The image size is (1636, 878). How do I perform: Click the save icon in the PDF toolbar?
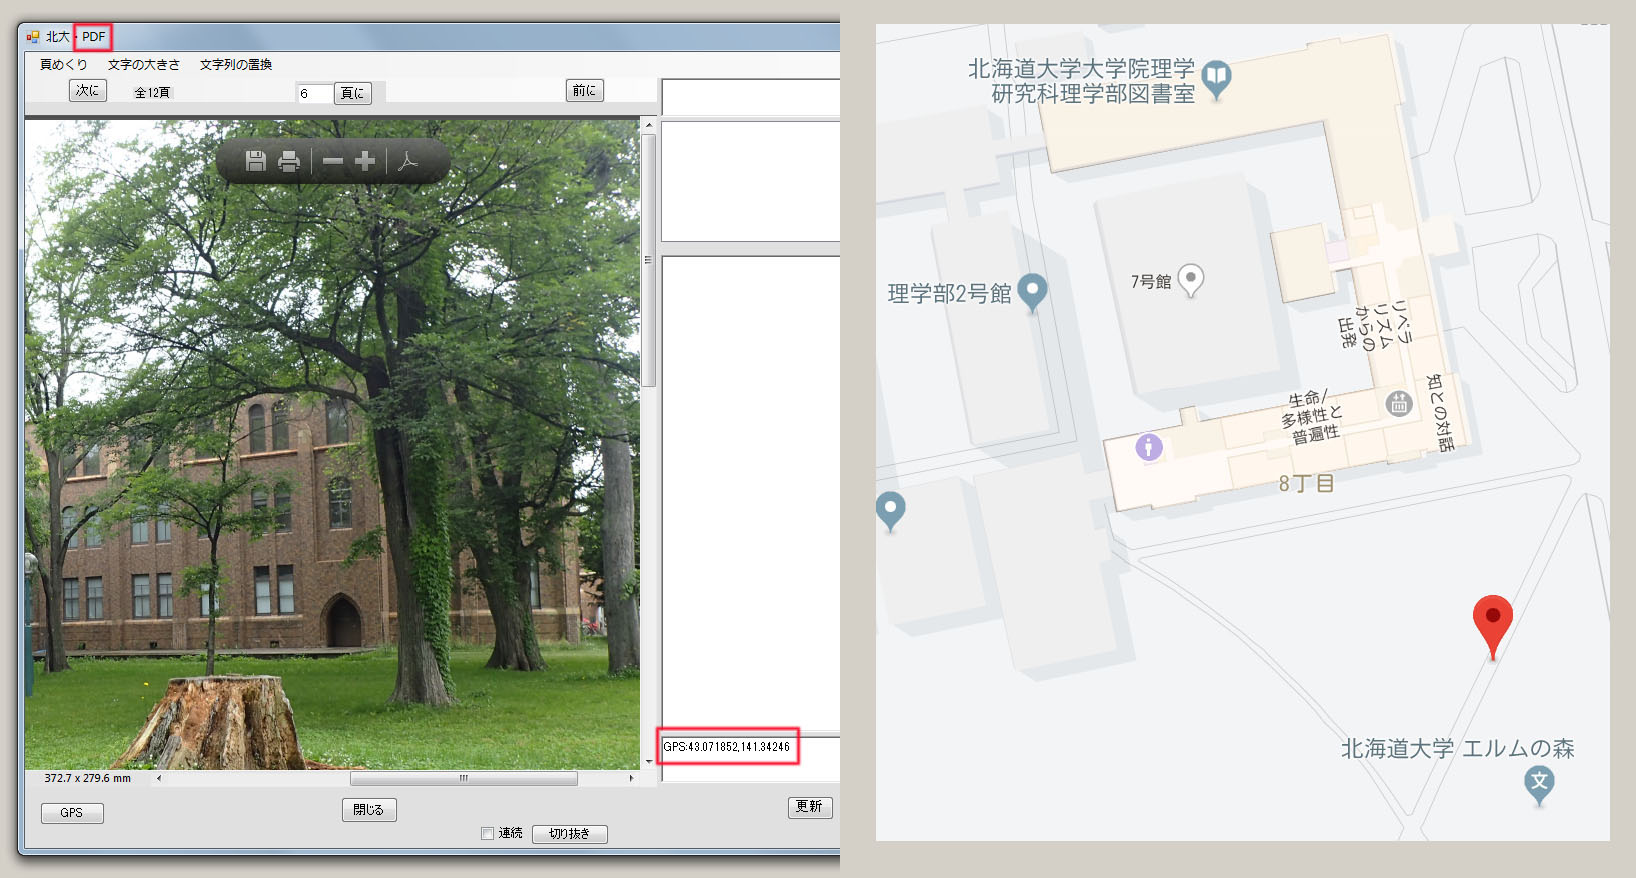[x=255, y=161]
